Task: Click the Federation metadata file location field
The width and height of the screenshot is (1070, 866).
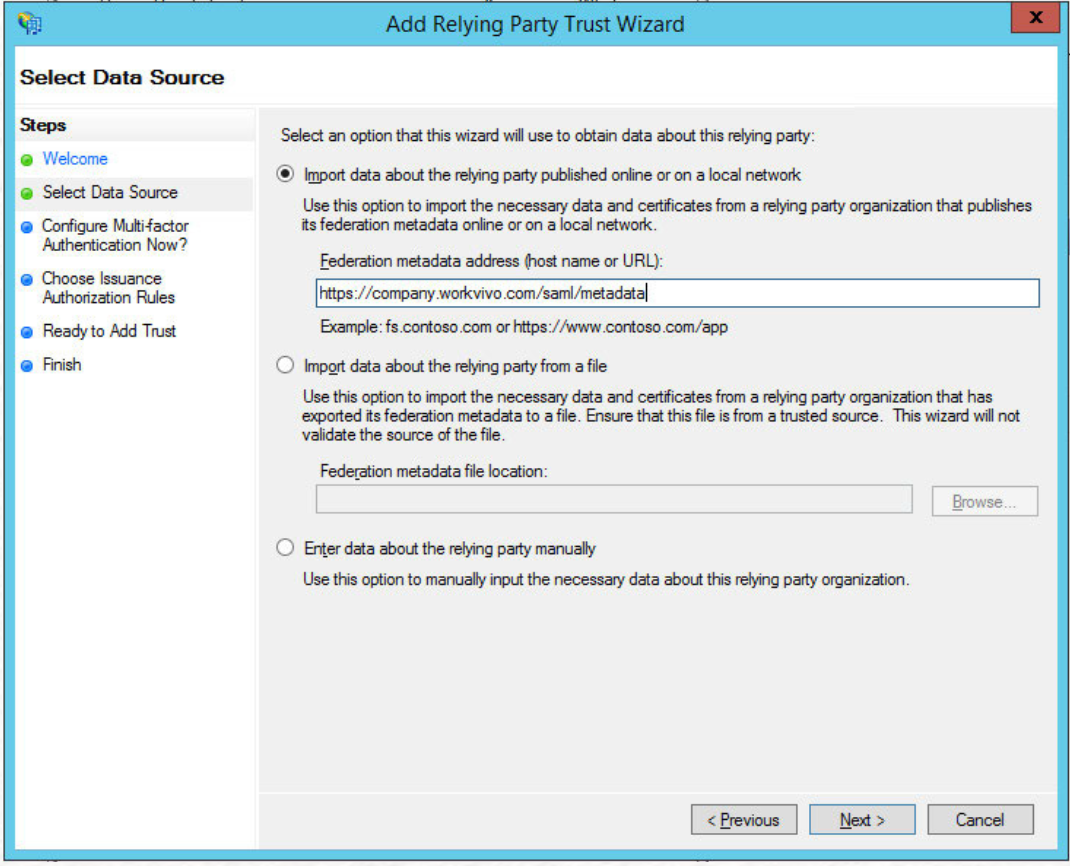Action: coord(614,499)
